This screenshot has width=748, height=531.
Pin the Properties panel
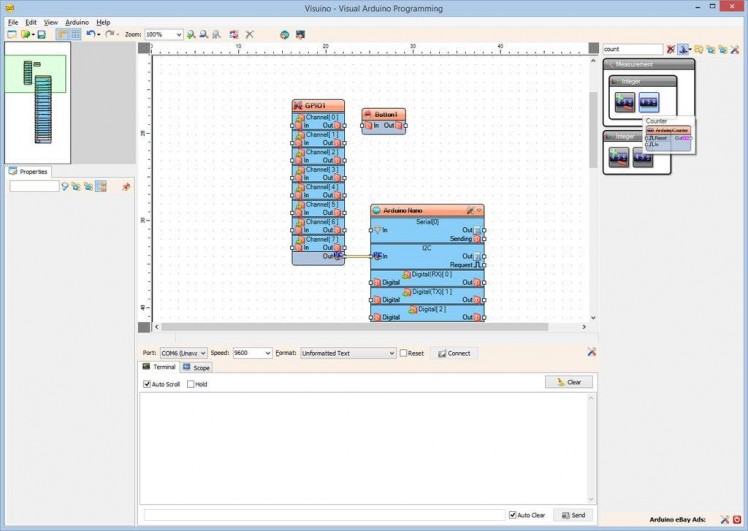(x=126, y=187)
